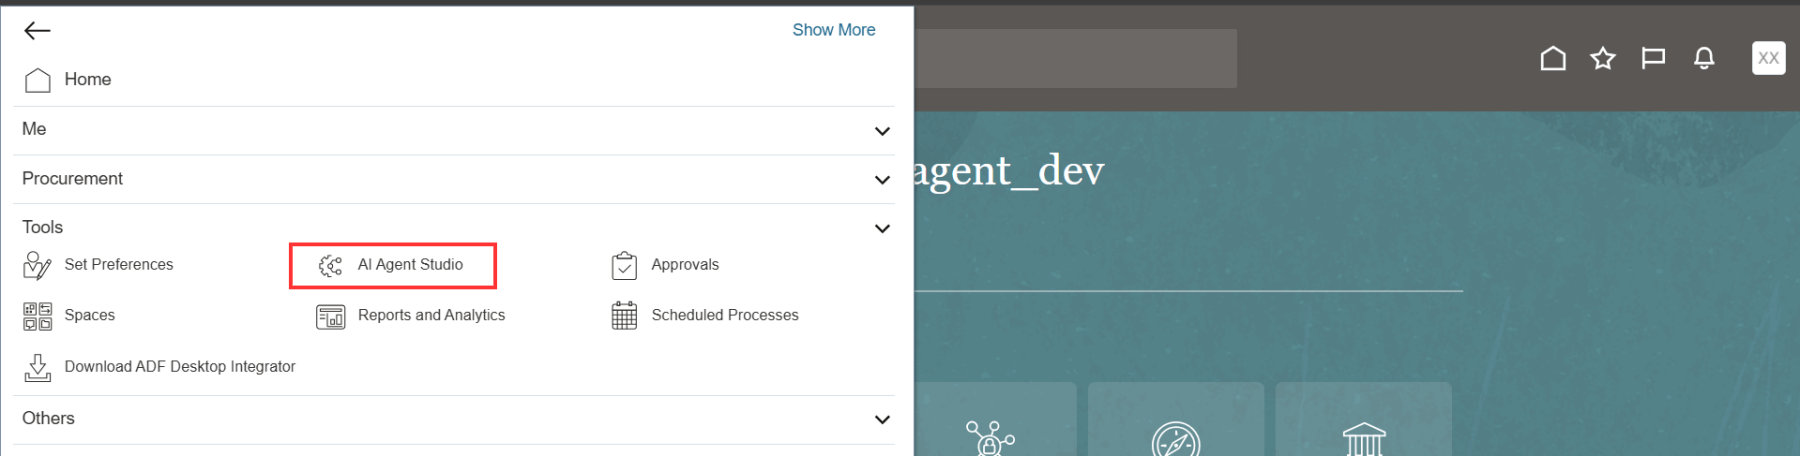Open Reports and Analytics

430,316
